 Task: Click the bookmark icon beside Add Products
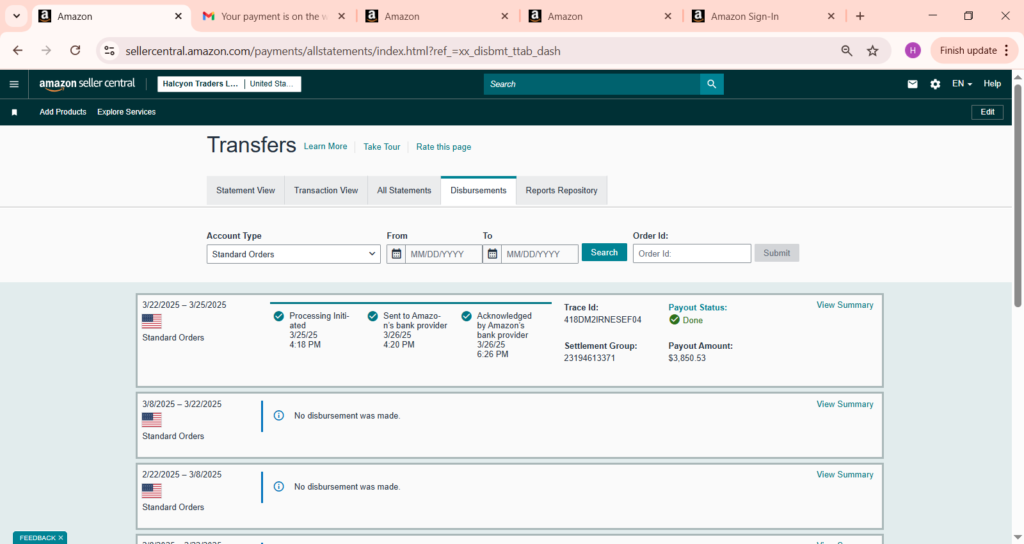(x=14, y=112)
